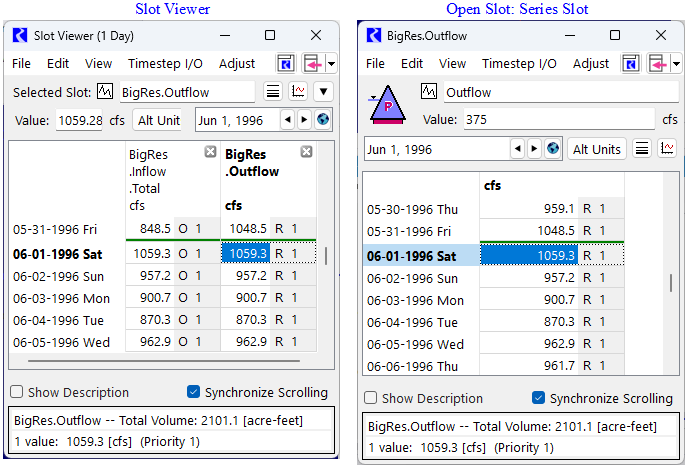Image resolution: width=687 pixels, height=467 pixels.
Task: Open dropdown beside pink arrow icon in BigRes.Outflow window
Action: 677,63
